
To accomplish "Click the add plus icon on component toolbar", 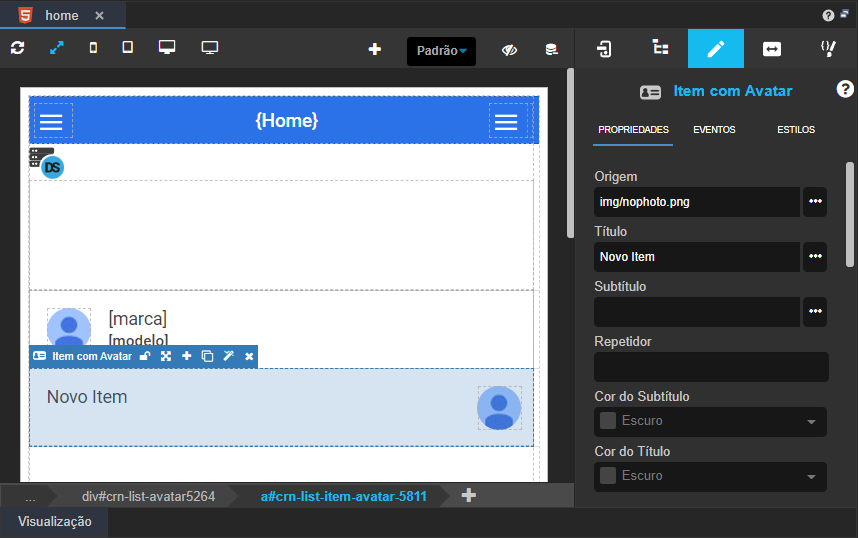I will pos(187,356).
